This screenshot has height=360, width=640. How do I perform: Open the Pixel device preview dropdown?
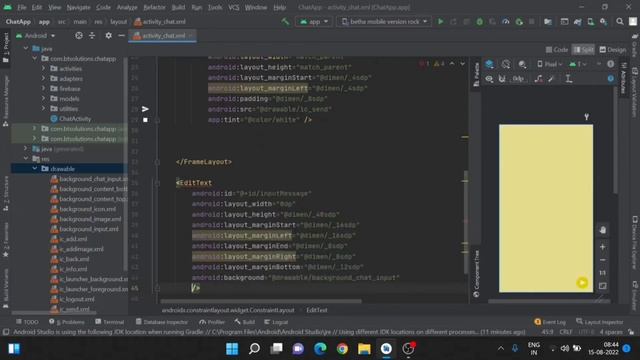549,64
